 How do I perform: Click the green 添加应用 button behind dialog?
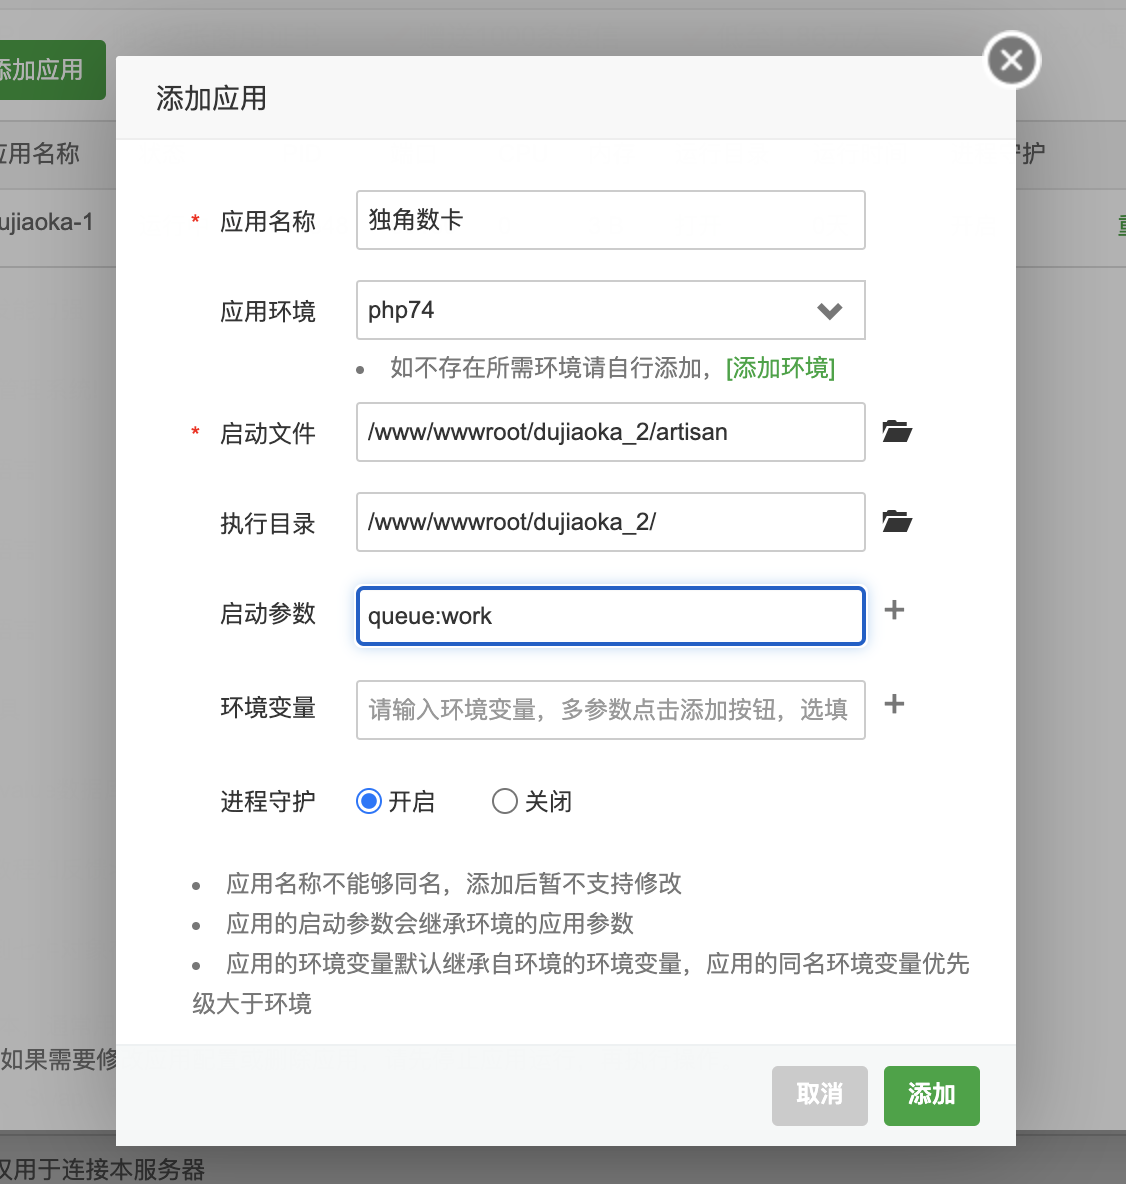50,70
